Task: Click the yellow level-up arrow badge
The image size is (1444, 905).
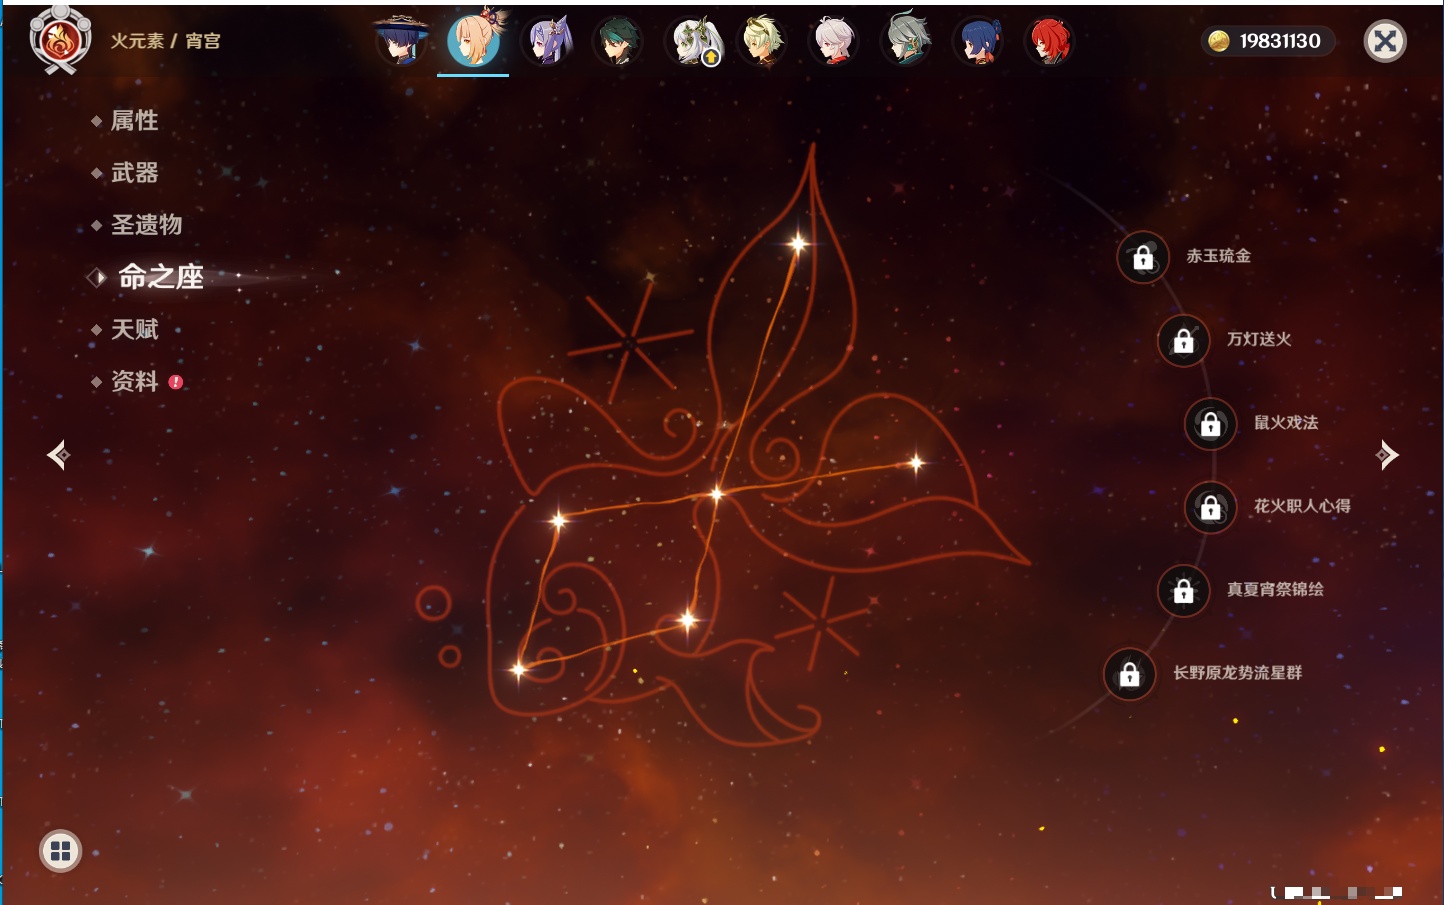Action: (710, 58)
